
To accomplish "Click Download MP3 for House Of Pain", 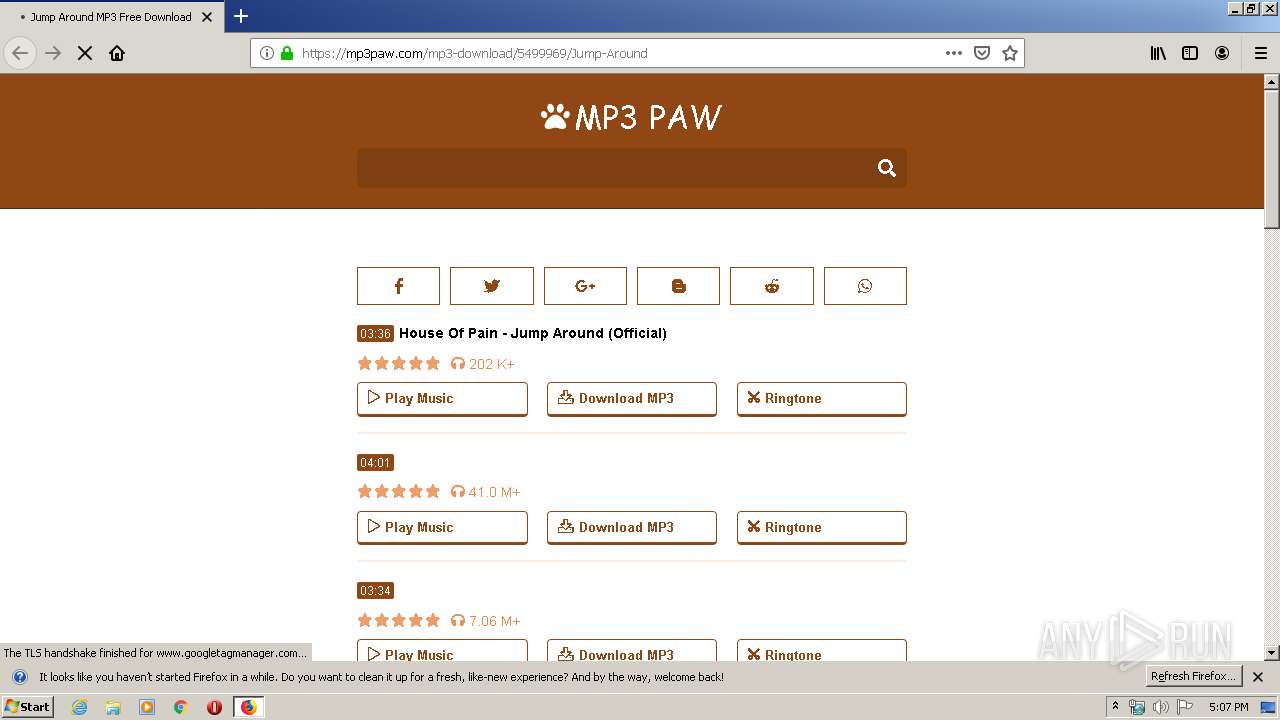I will (631, 398).
